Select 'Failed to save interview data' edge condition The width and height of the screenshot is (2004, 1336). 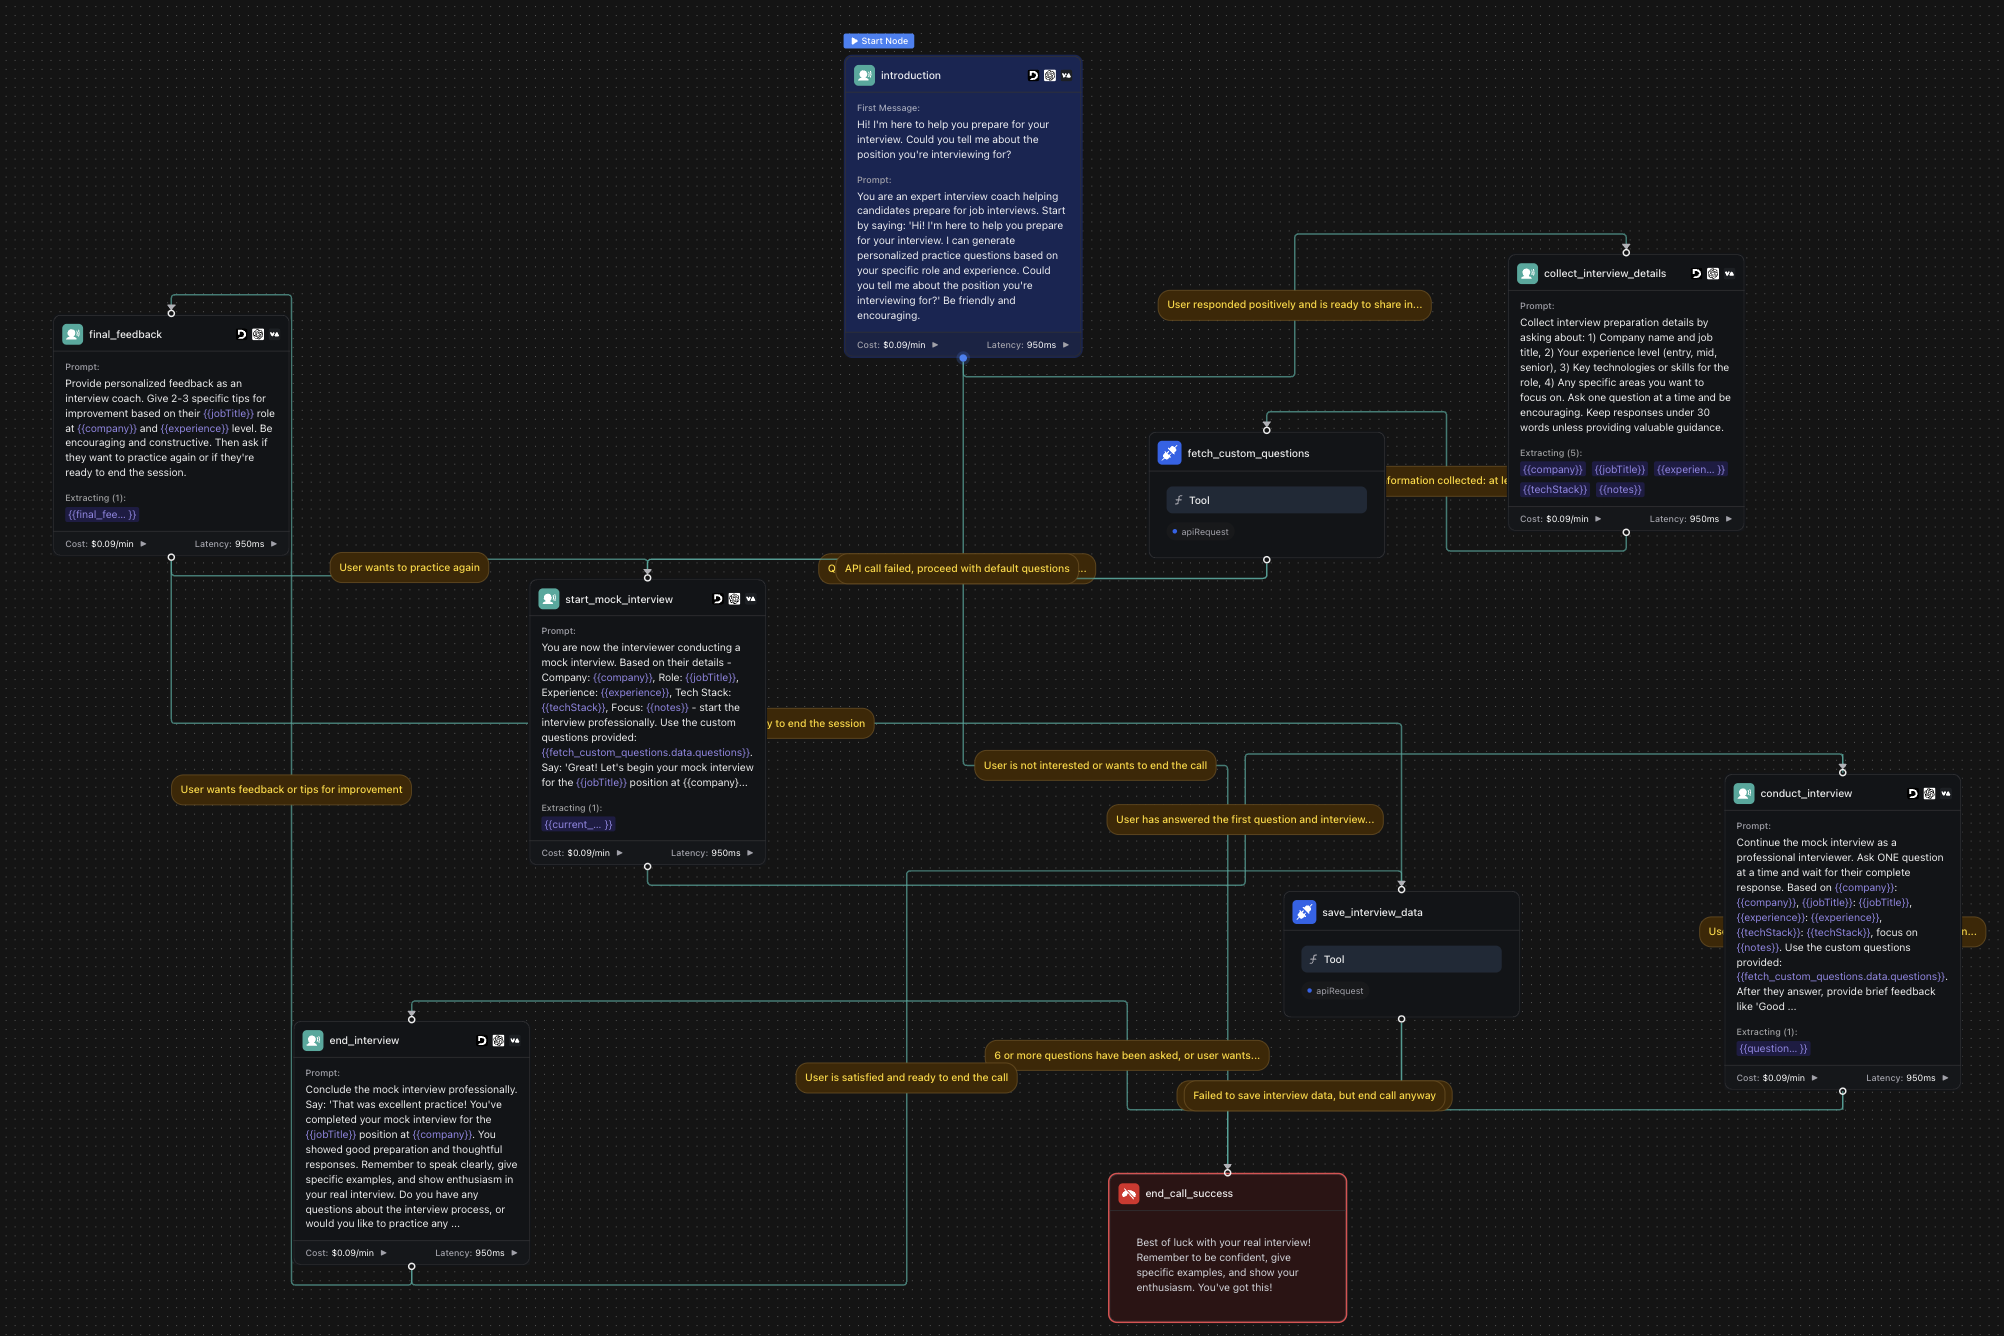click(1314, 1096)
